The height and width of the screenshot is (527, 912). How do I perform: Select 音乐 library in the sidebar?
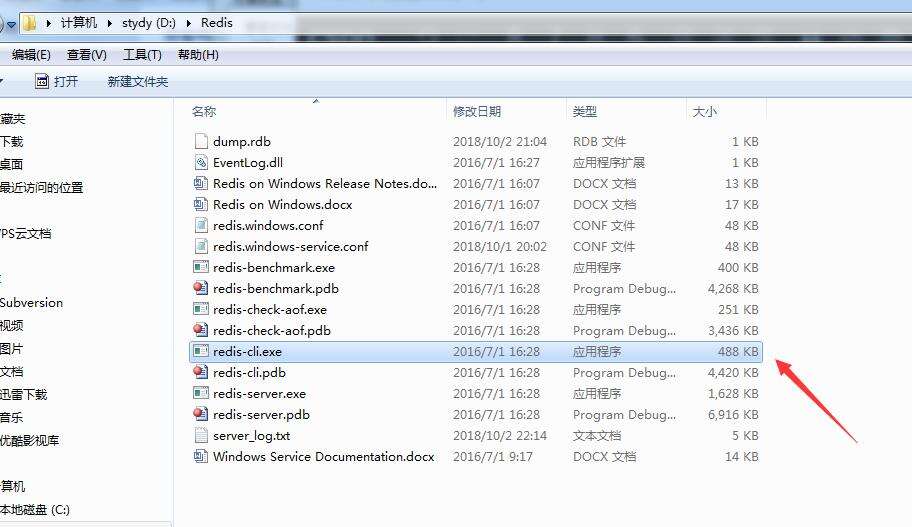coord(12,417)
